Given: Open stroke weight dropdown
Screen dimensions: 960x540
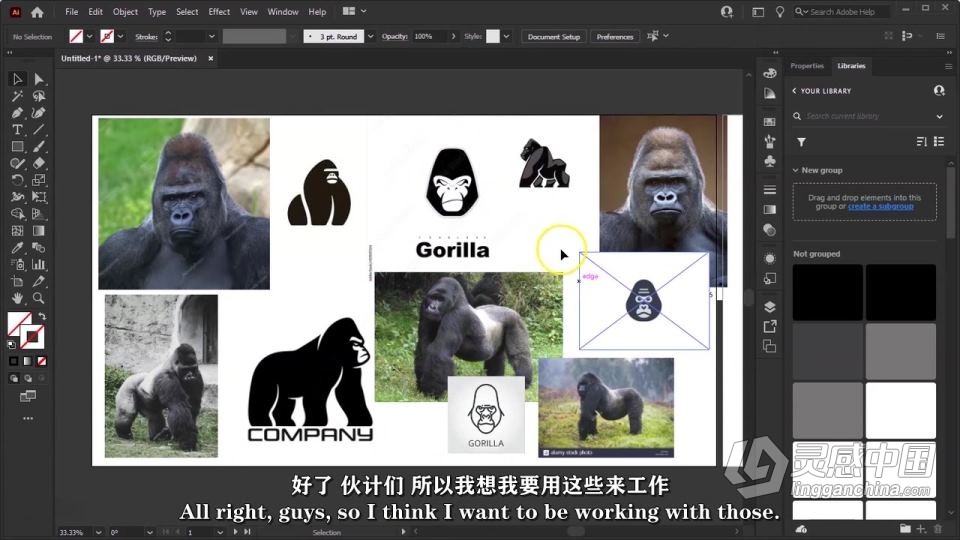Looking at the screenshot, I should (x=212, y=37).
